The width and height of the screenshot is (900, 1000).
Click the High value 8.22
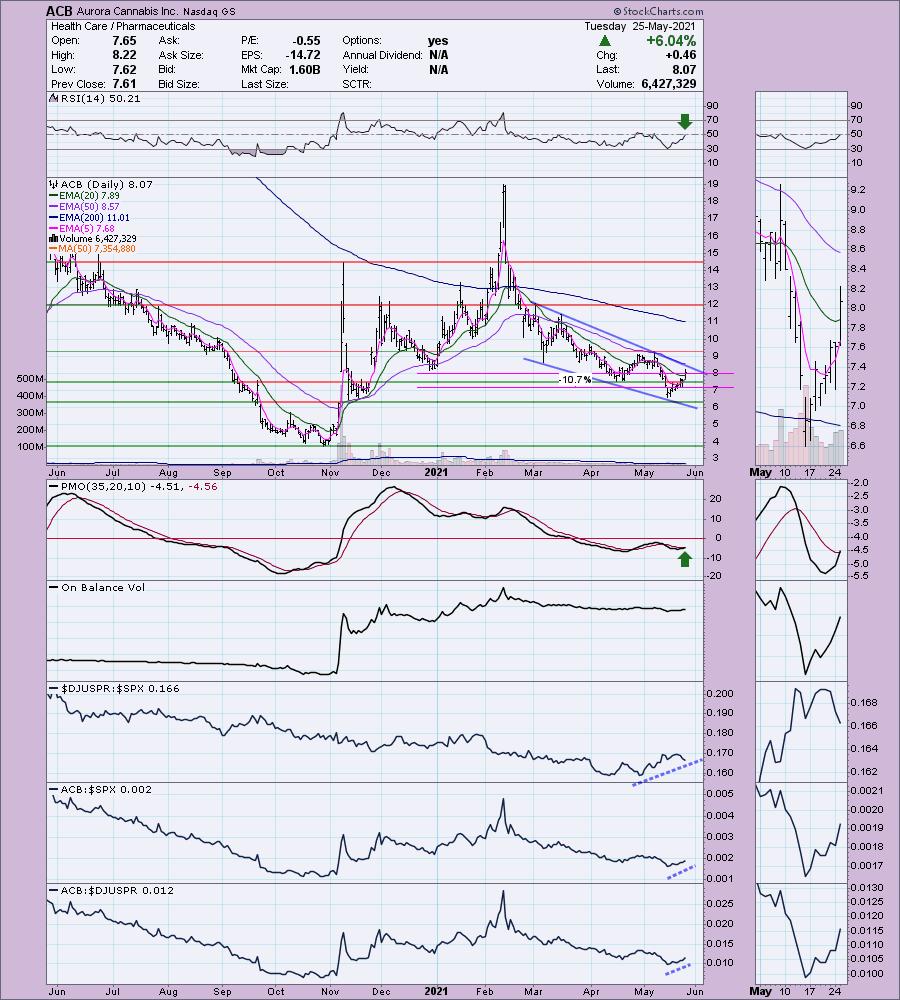tap(124, 55)
